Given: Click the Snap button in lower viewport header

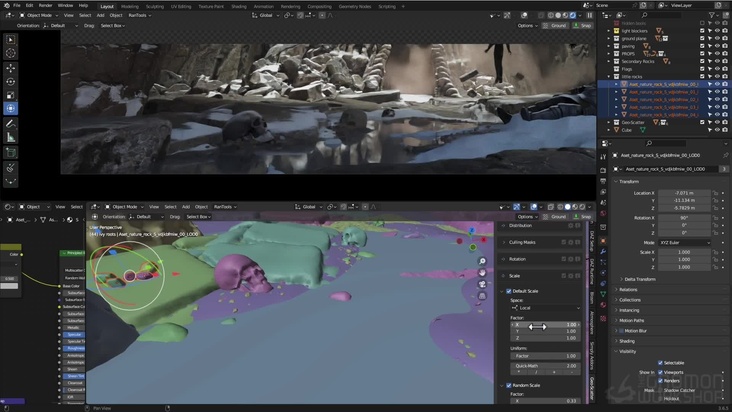Looking at the screenshot, I should [x=583, y=216].
